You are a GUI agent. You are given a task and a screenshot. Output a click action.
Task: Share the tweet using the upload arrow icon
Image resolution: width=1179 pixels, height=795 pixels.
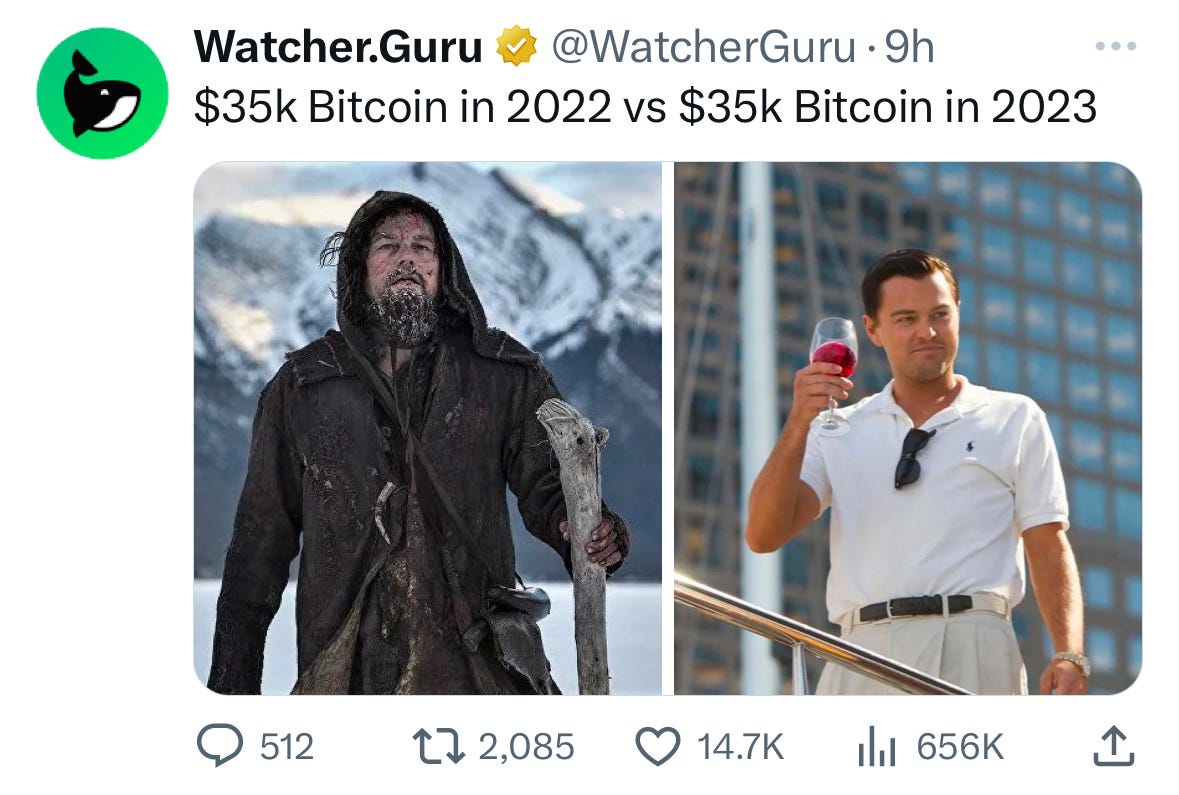(x=1114, y=746)
